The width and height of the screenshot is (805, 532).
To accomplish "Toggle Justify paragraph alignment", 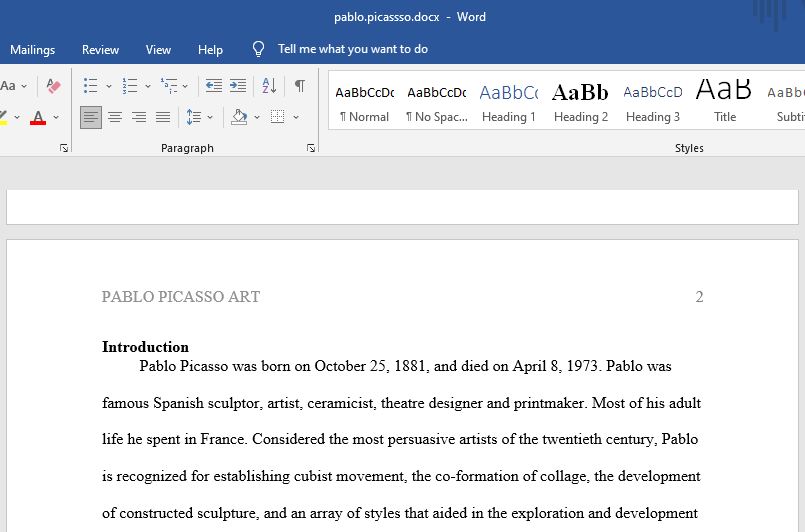I will (x=163, y=117).
